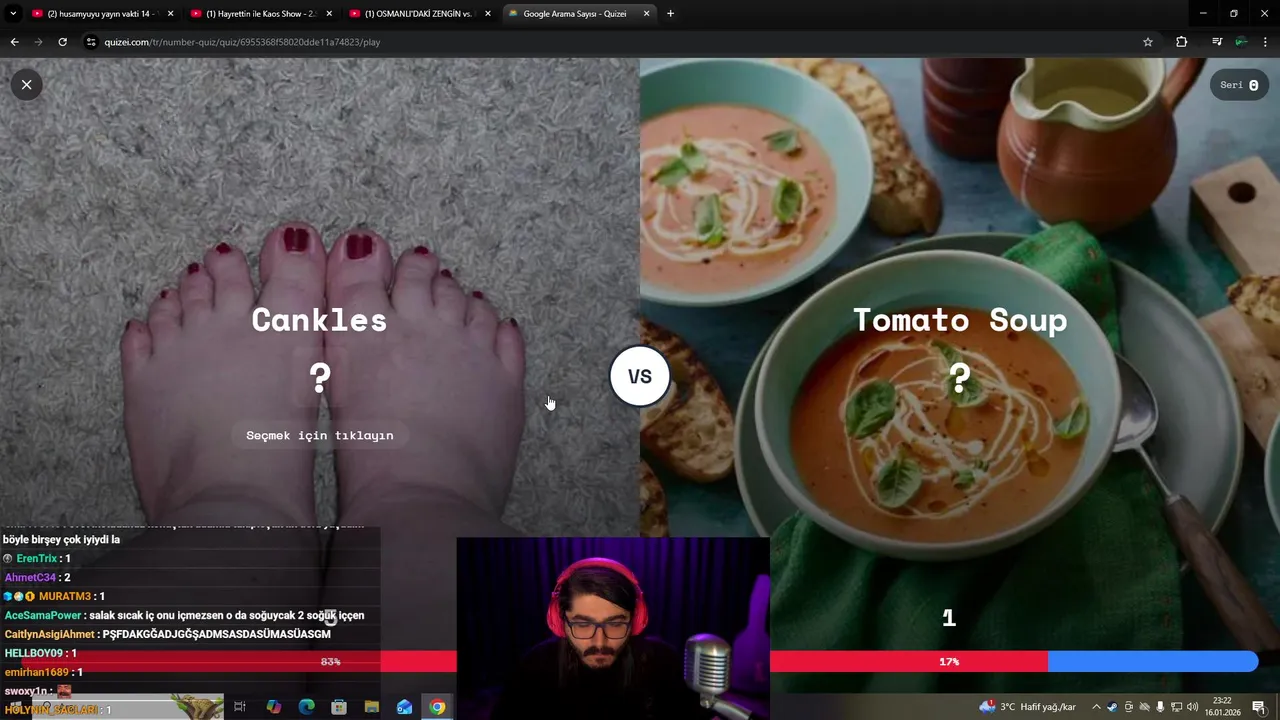Click chat user MURATM3

click(x=65, y=596)
